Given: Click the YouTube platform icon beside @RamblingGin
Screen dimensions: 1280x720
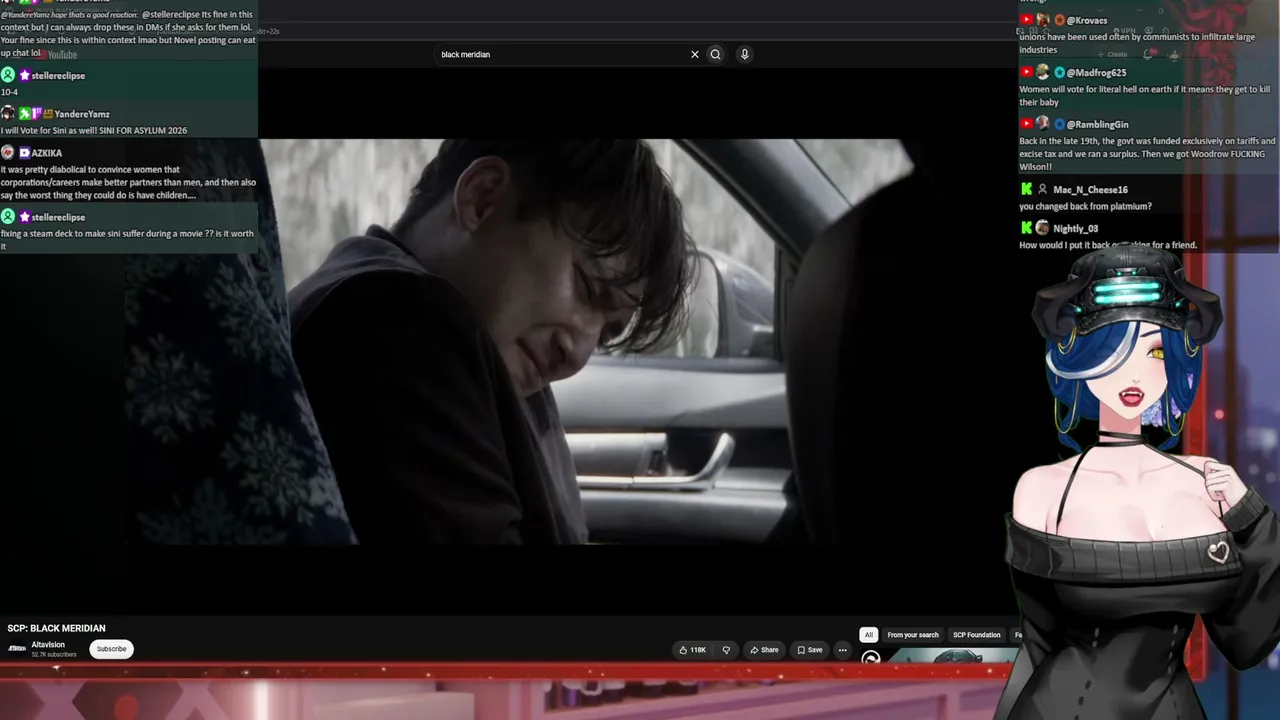Looking at the screenshot, I should (1026, 124).
